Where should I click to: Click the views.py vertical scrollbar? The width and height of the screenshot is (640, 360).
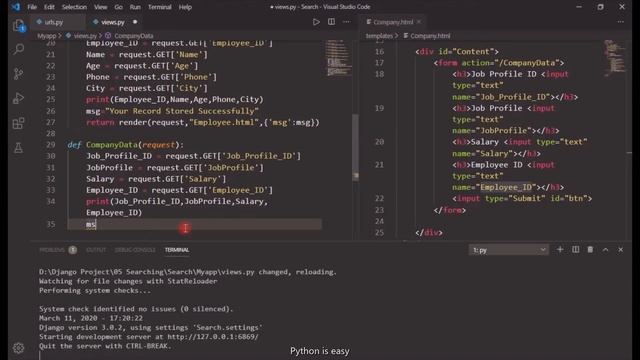pos(356,146)
